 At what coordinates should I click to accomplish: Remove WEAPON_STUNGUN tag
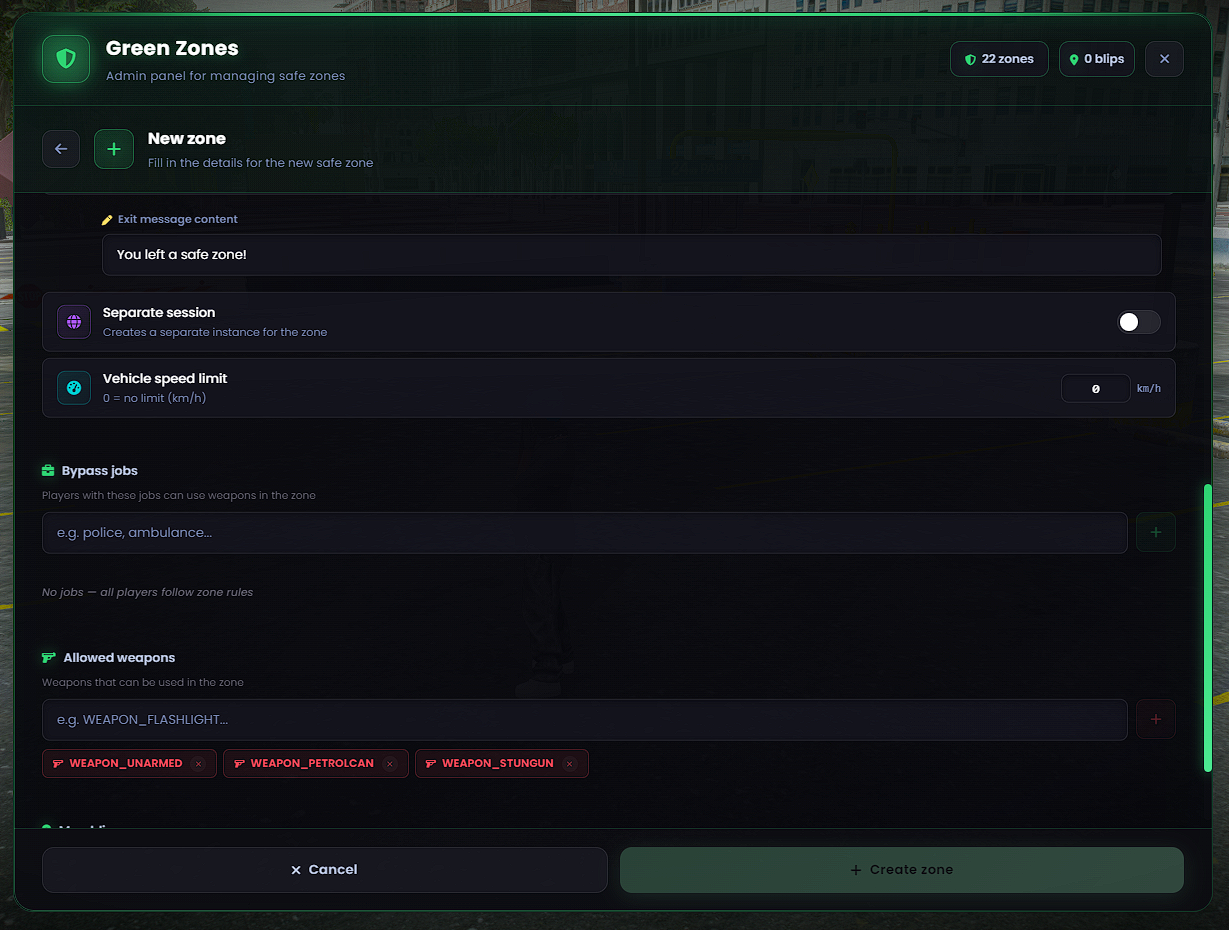click(x=570, y=764)
